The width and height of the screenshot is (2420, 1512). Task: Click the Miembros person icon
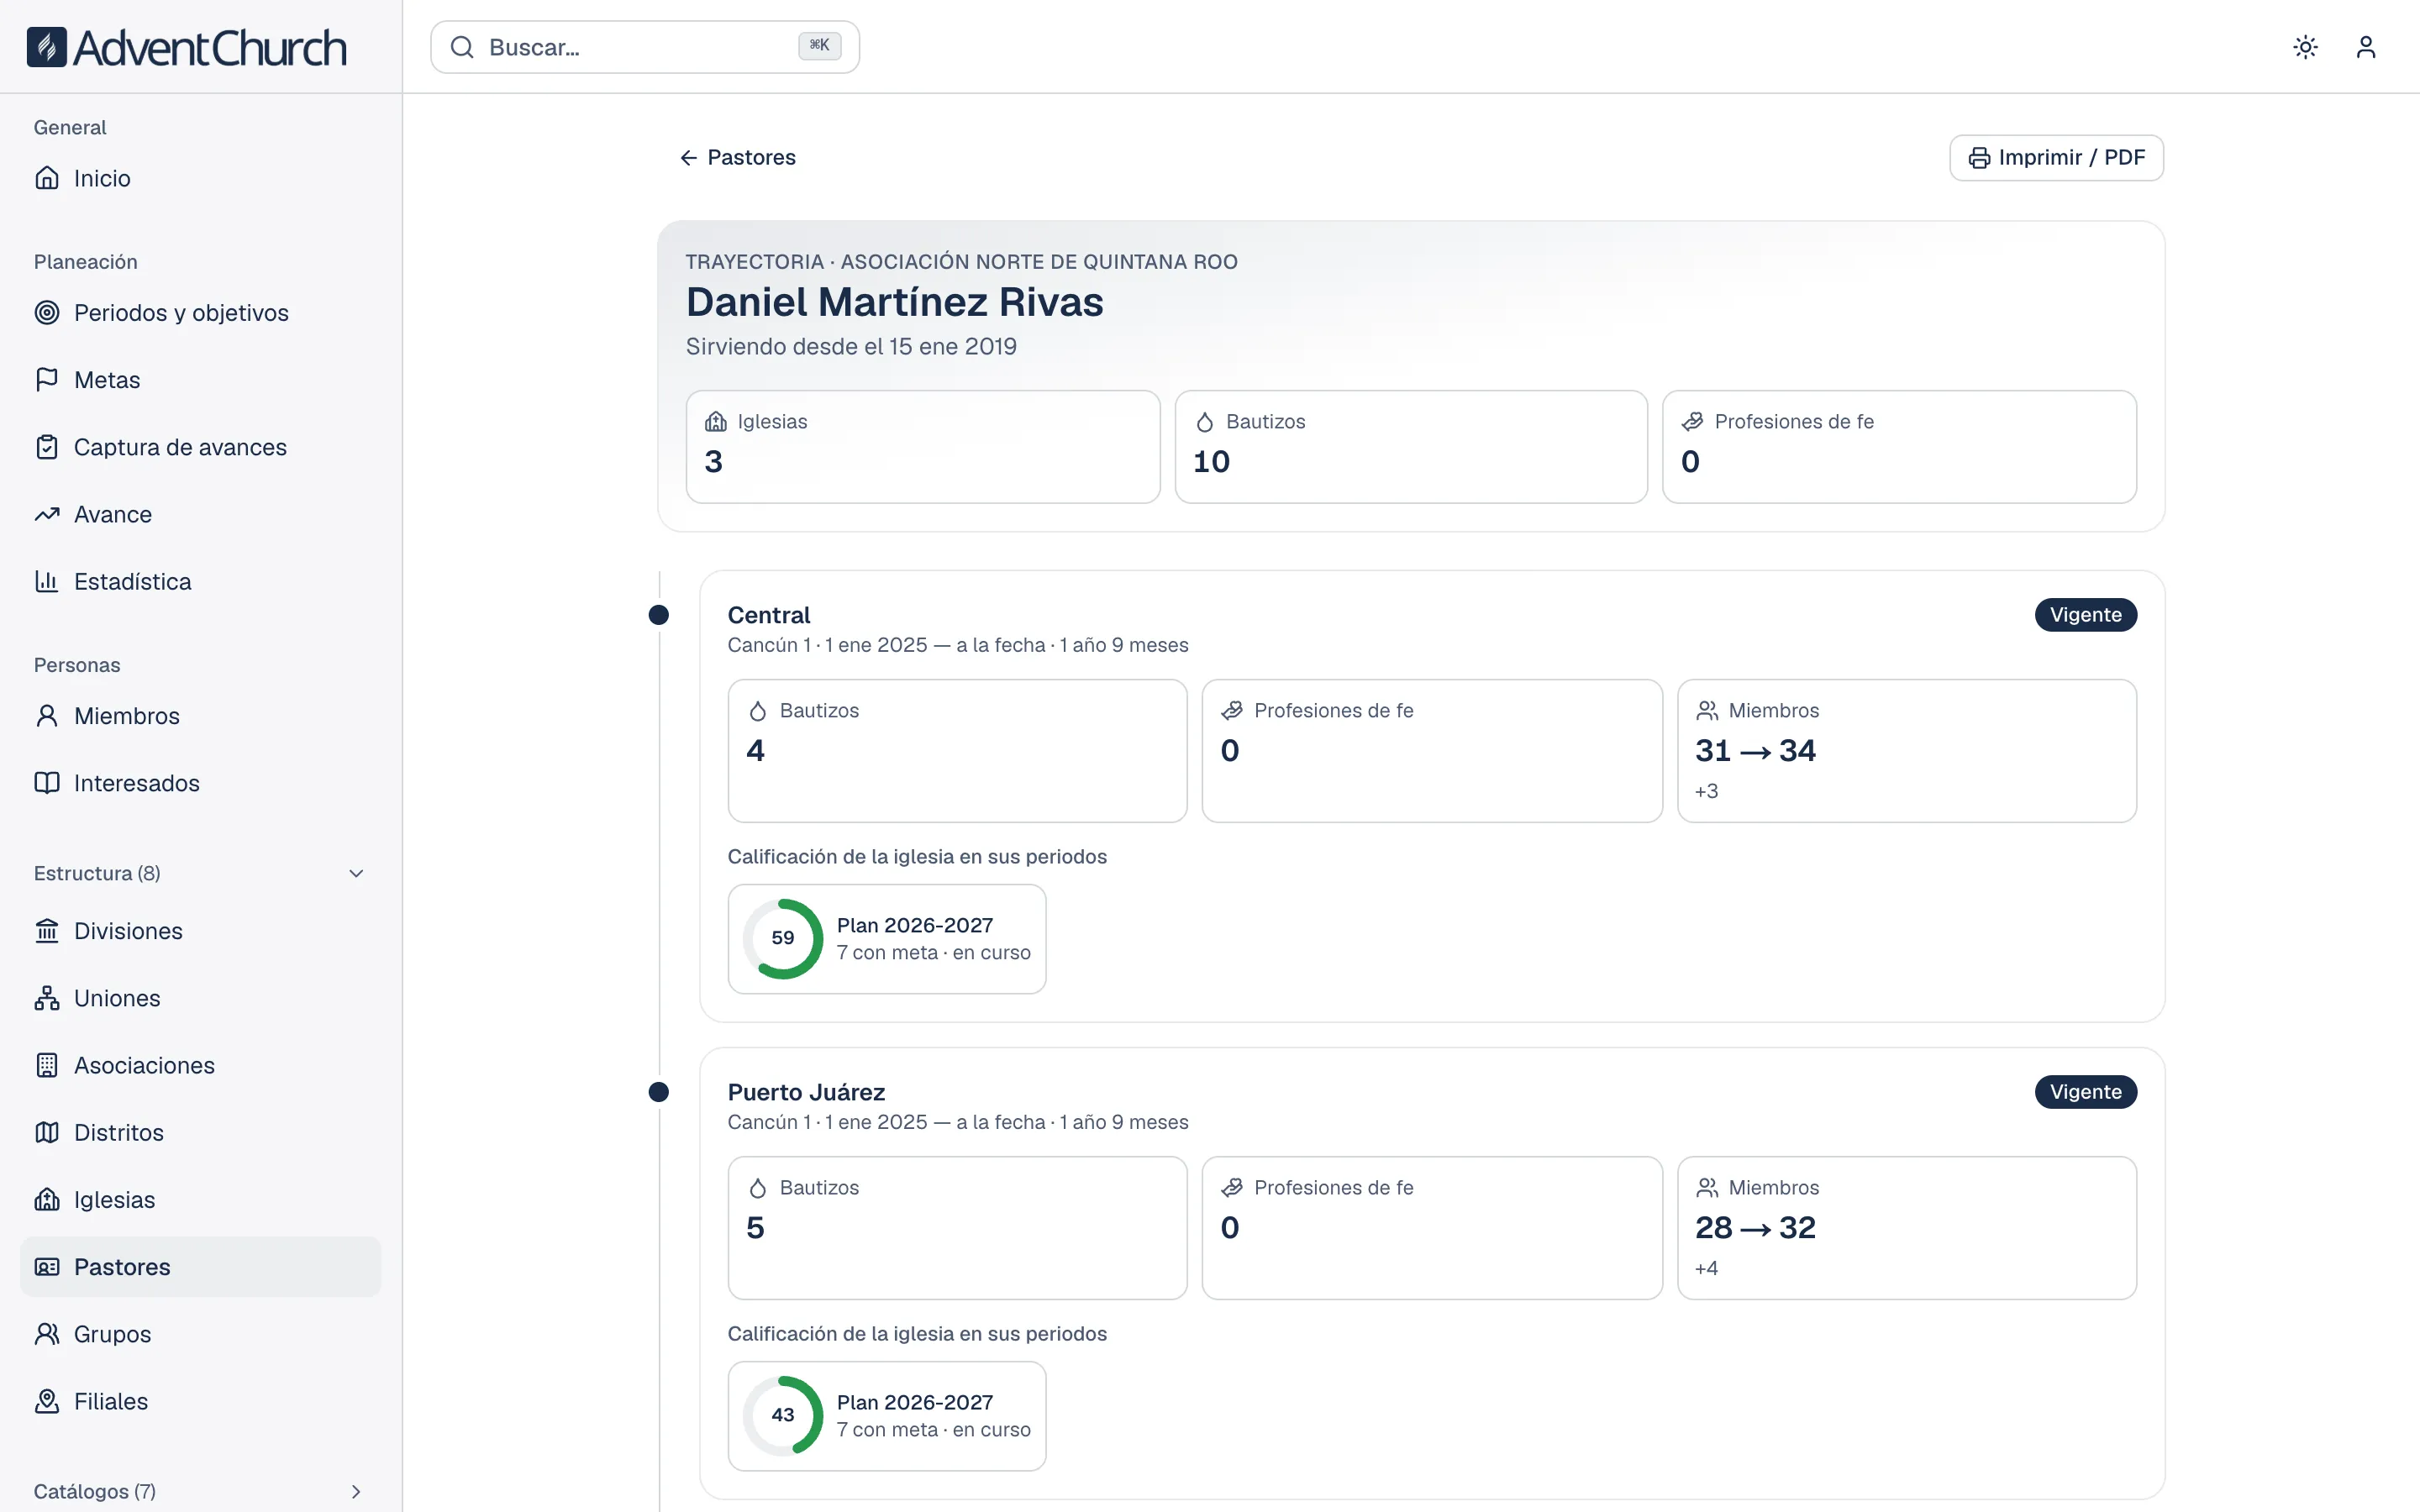[x=47, y=716]
